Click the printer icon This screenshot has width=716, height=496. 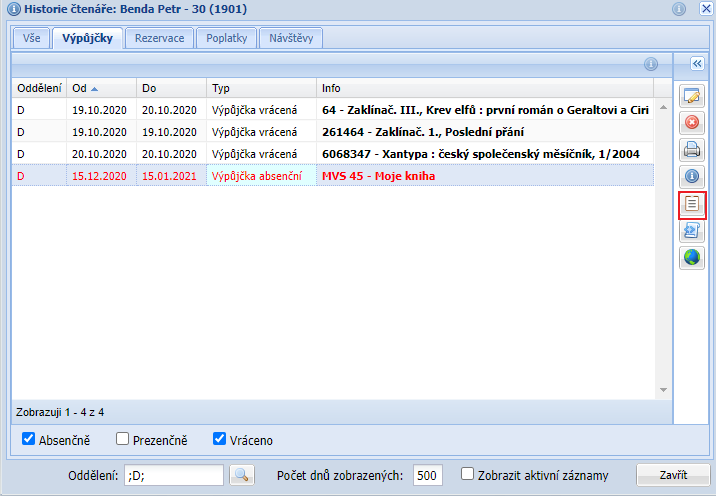[x=692, y=151]
